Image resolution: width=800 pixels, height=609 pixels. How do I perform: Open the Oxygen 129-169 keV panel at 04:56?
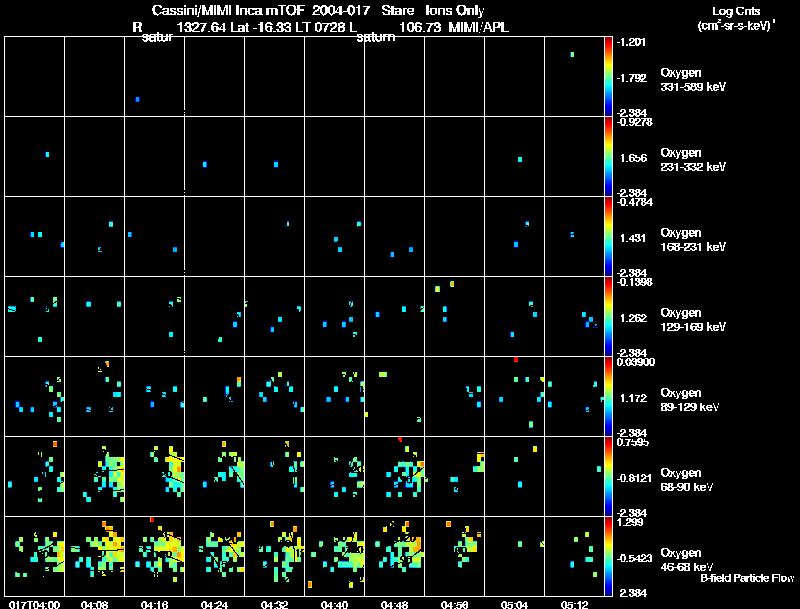[x=455, y=317]
